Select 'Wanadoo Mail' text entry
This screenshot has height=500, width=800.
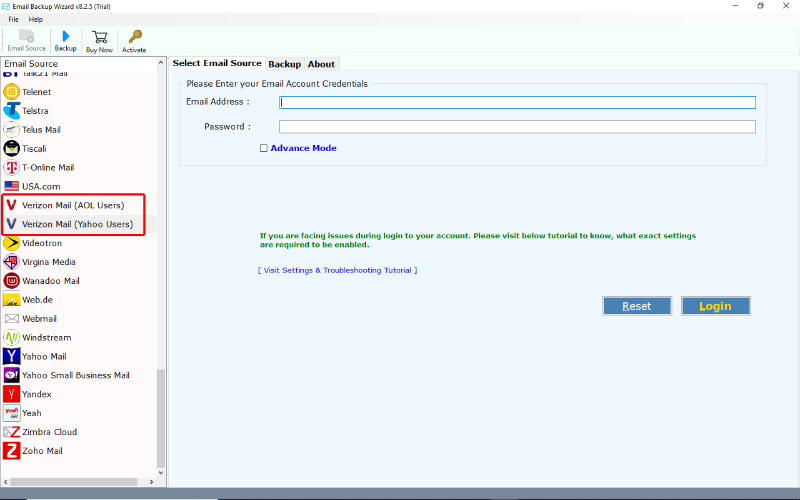[x=51, y=281]
